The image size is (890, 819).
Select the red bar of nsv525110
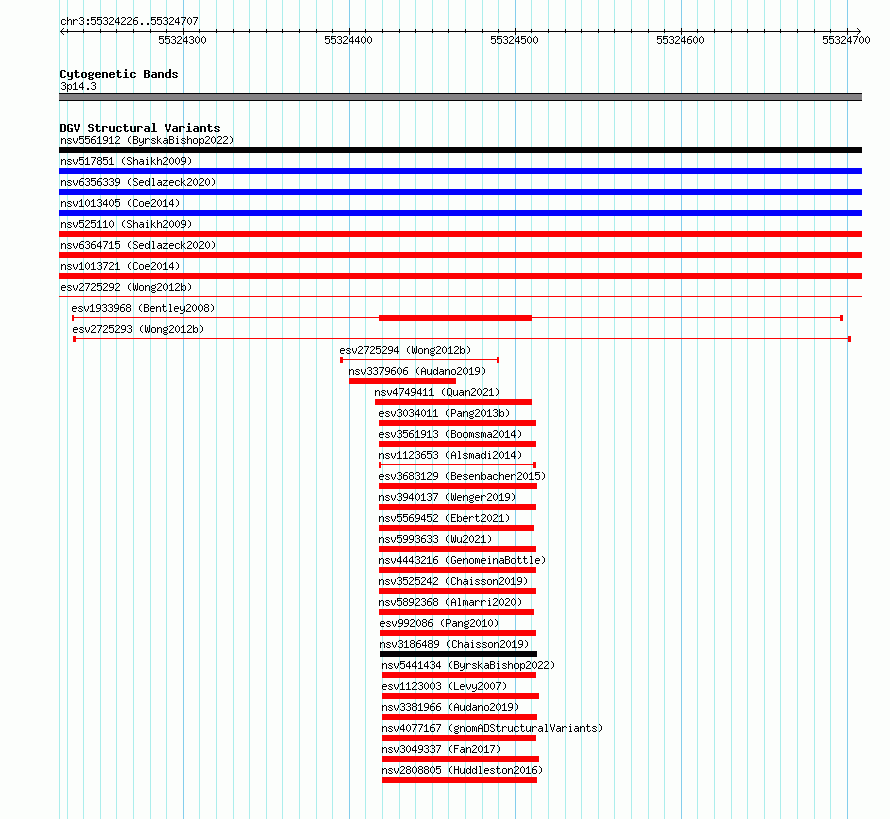tap(460, 234)
